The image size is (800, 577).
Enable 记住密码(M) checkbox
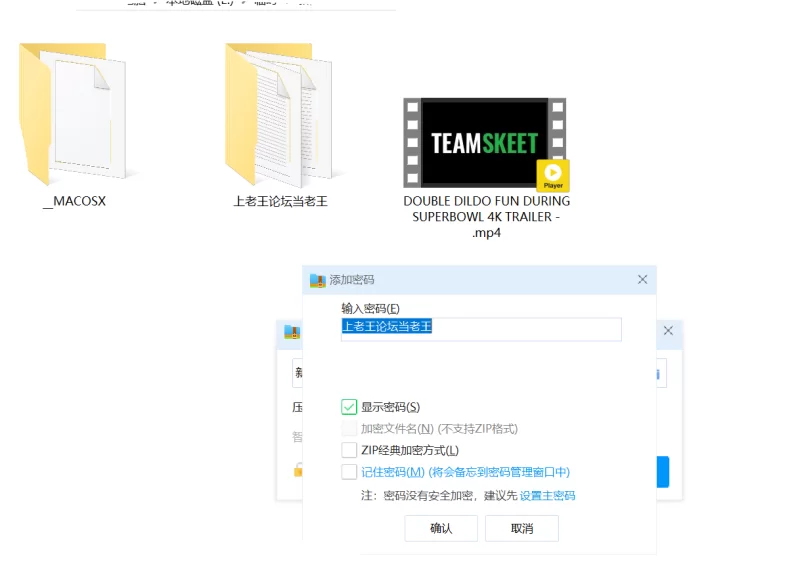349,472
